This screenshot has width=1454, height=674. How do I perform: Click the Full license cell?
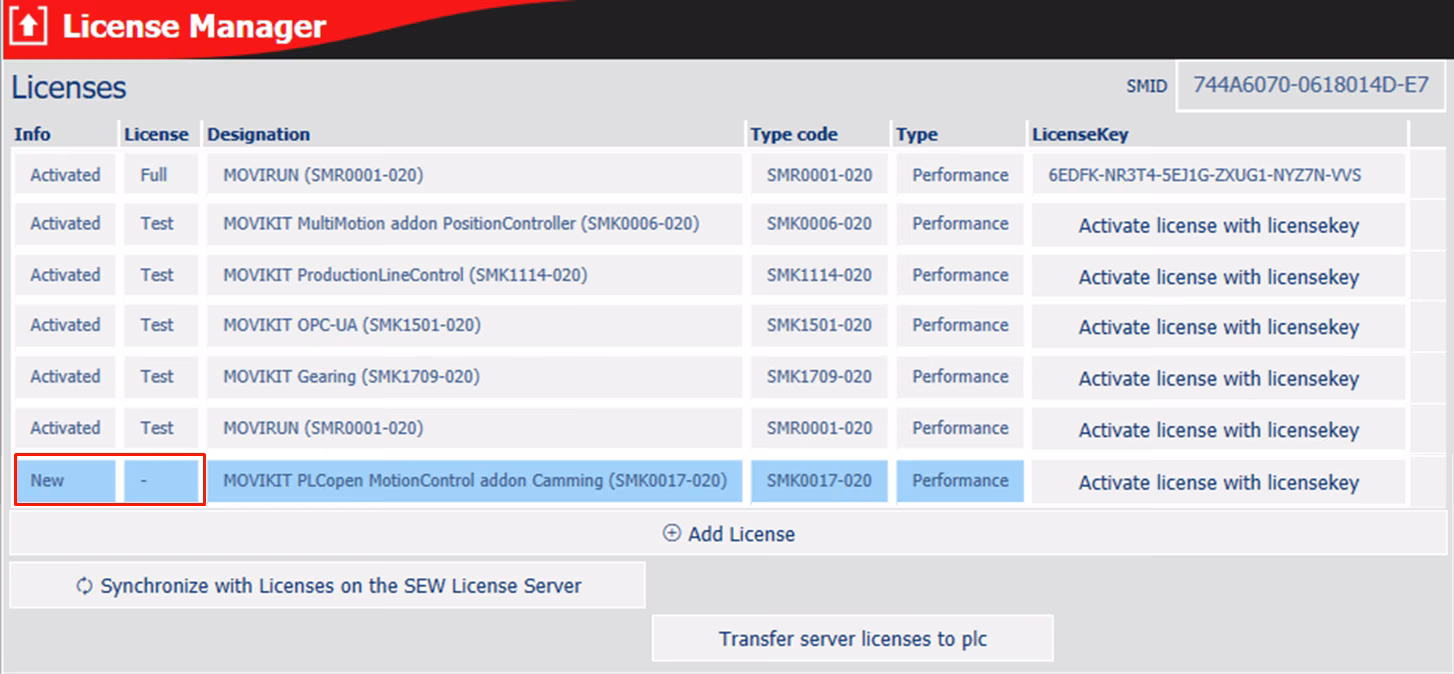point(161,175)
